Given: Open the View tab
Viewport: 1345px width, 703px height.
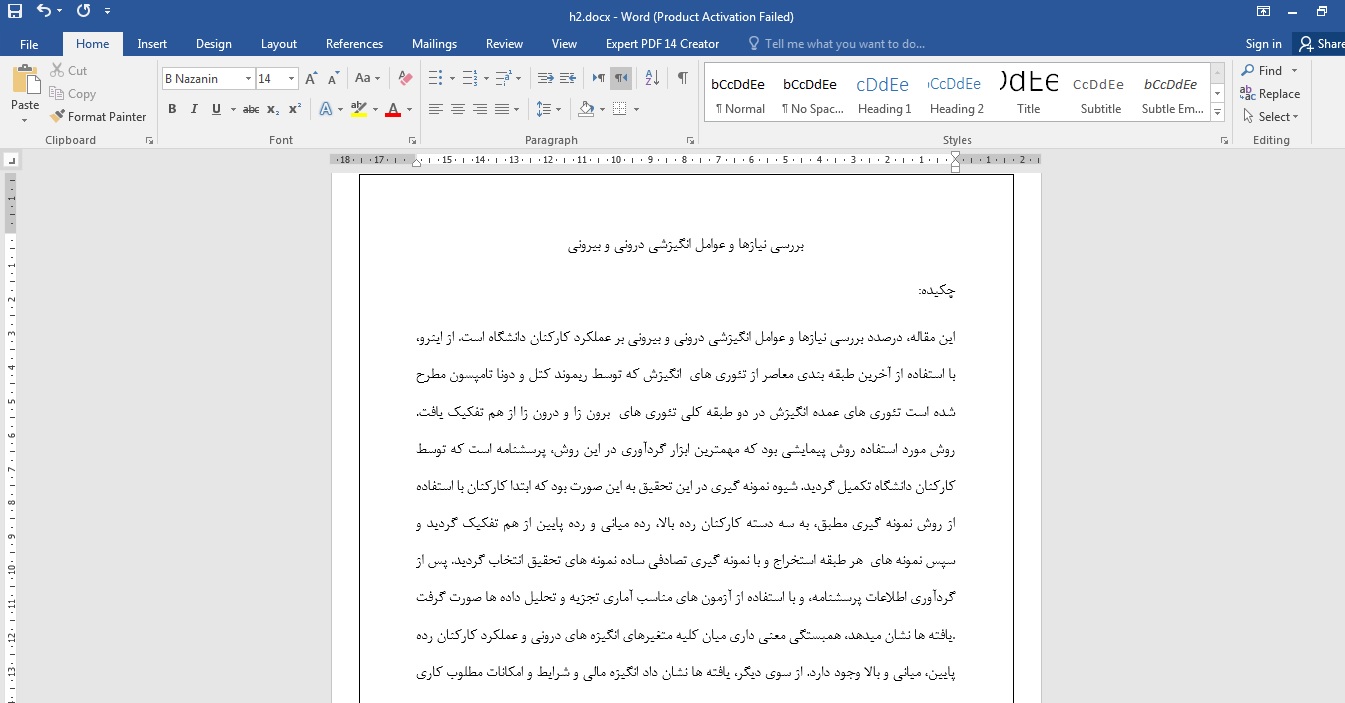Looking at the screenshot, I should coord(564,44).
